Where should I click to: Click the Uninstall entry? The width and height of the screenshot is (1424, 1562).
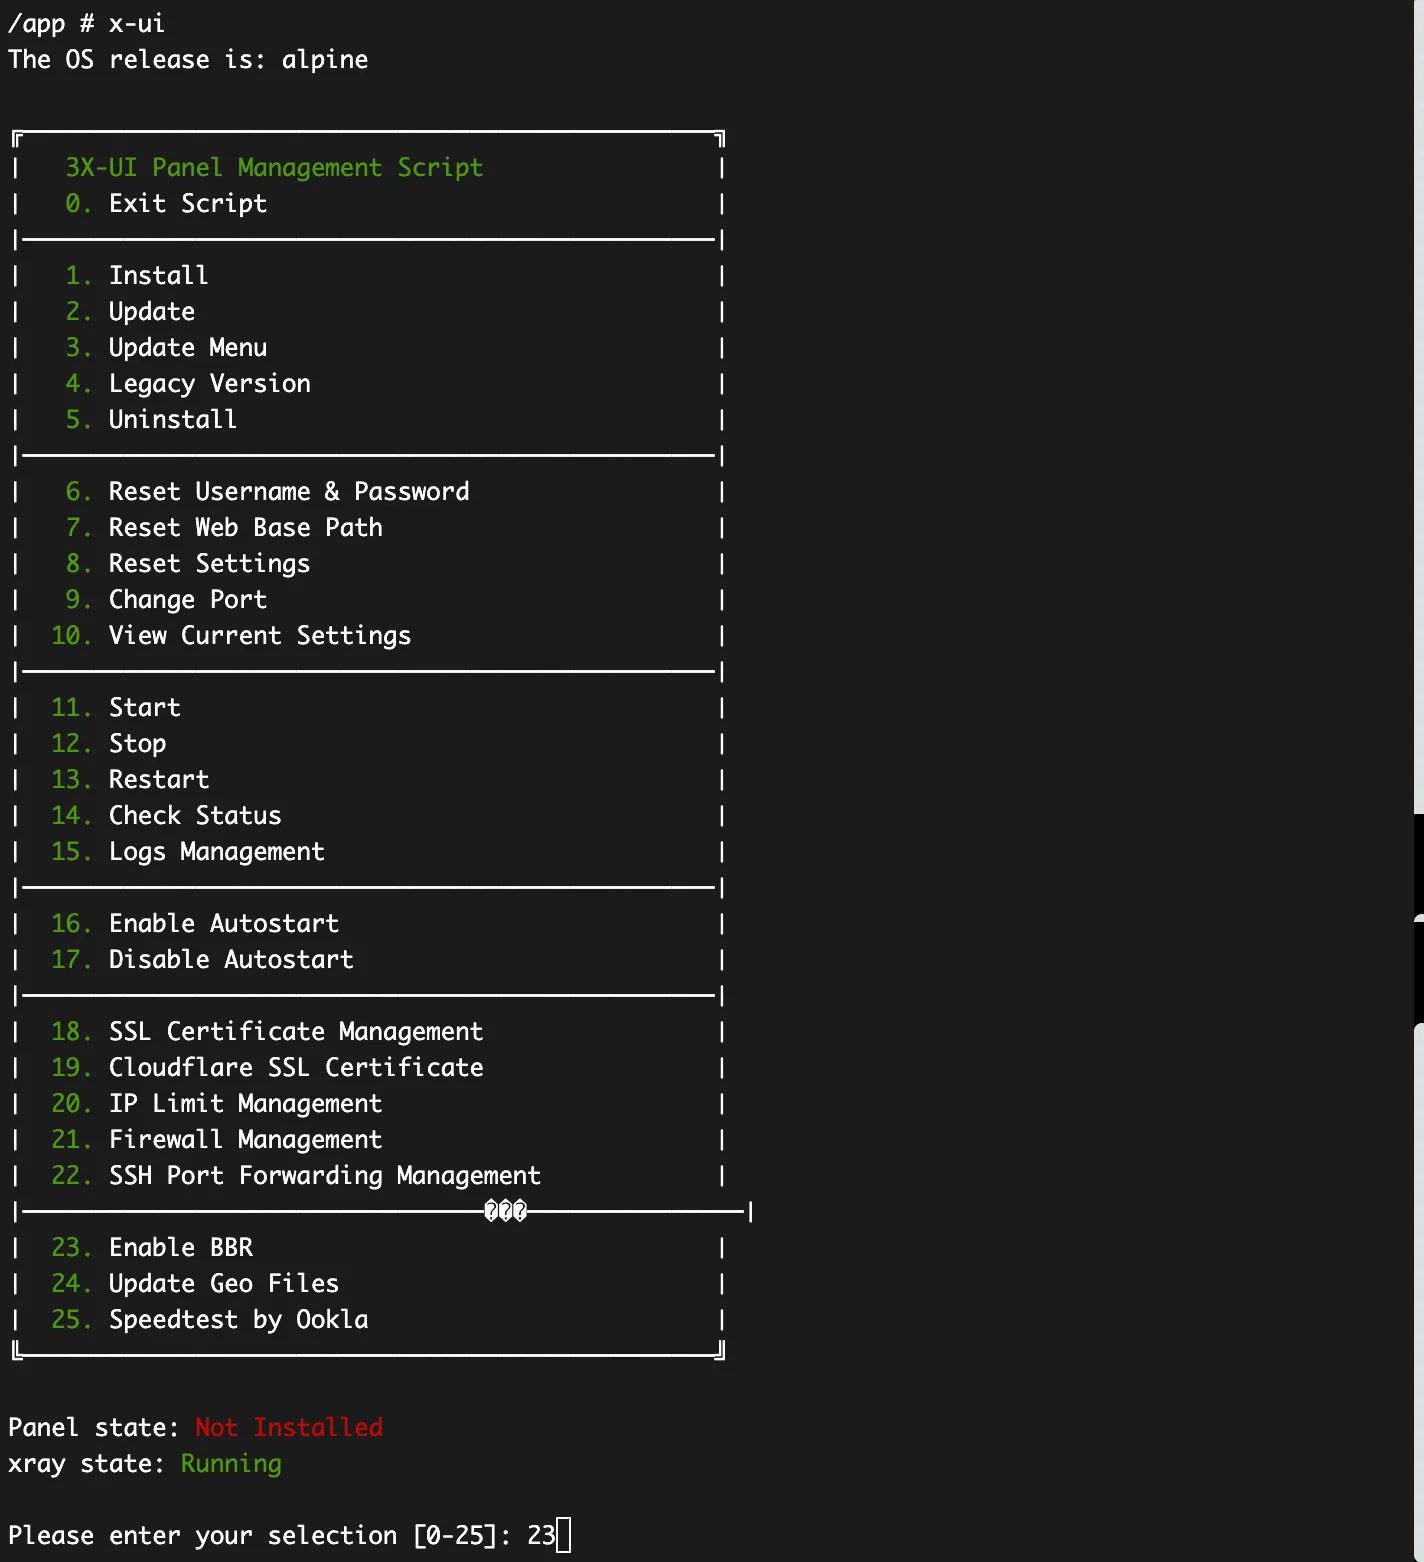tap(172, 419)
